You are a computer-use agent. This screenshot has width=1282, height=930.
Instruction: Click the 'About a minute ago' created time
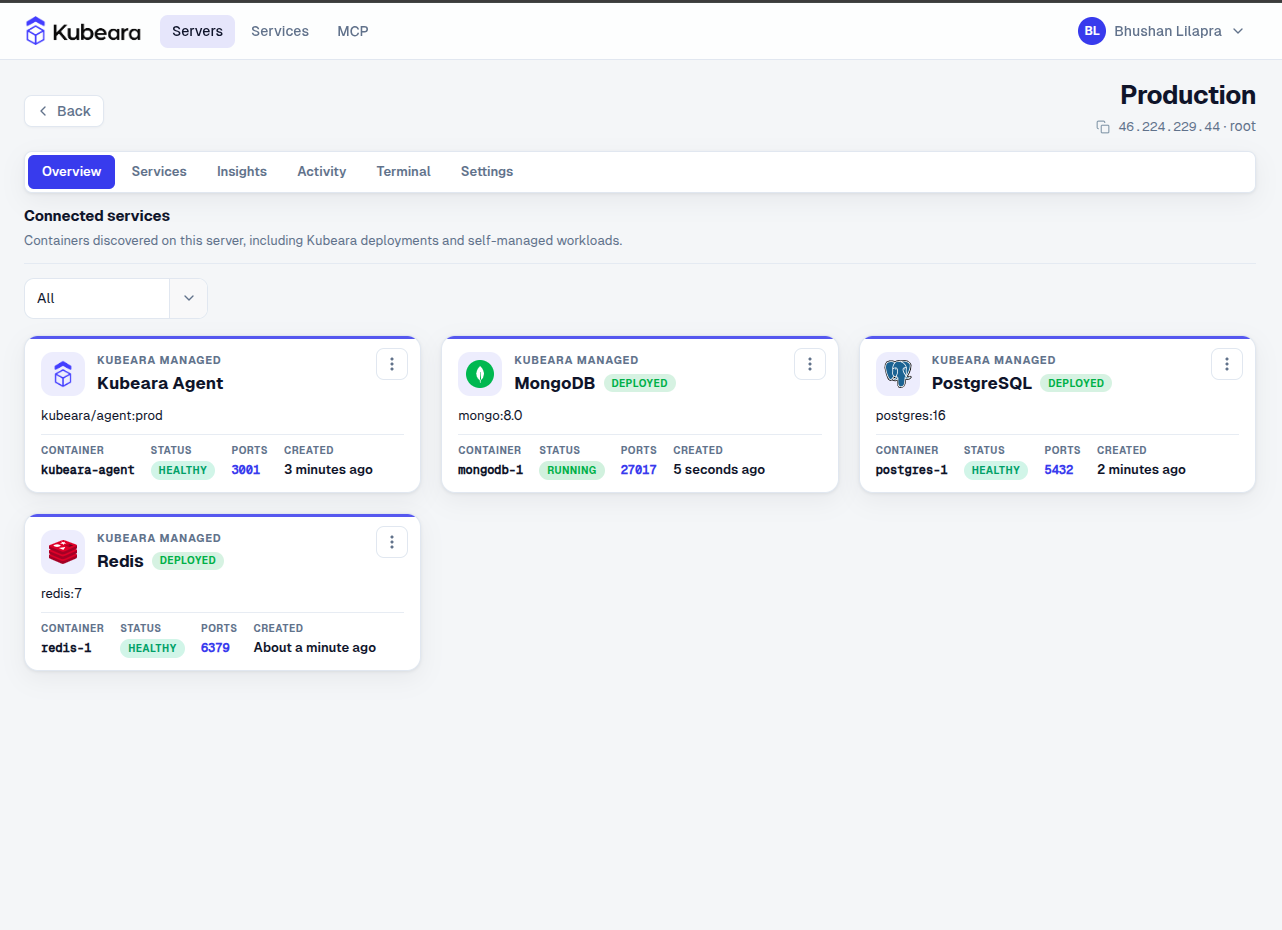pos(315,648)
